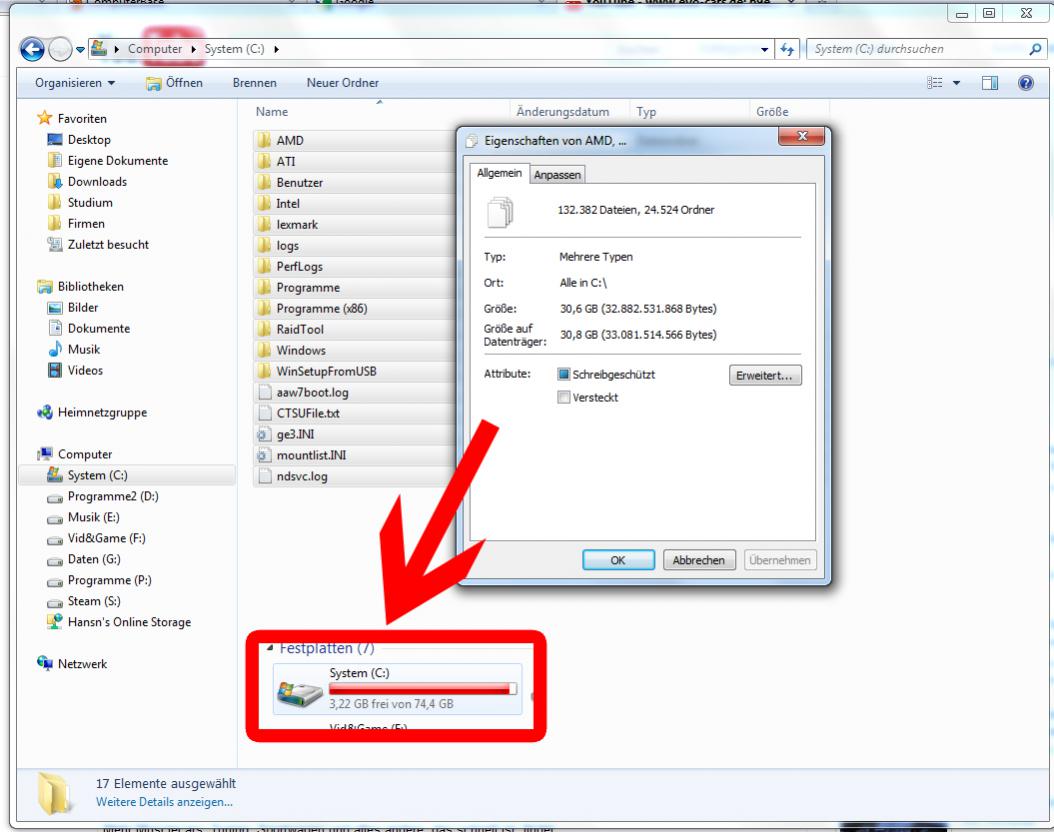Select Favoriten star icon in sidebar
Screen dimensions: 1054x832
click(44, 118)
